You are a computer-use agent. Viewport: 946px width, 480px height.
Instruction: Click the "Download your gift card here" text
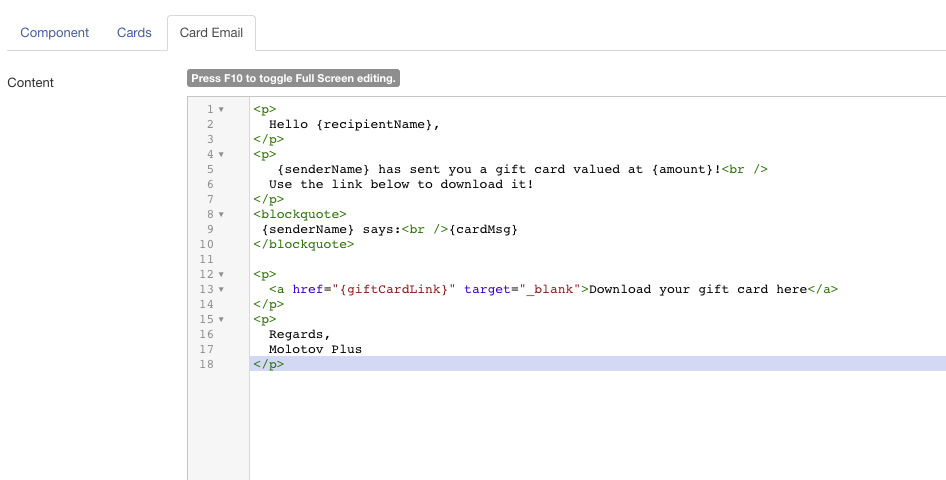click(697, 290)
